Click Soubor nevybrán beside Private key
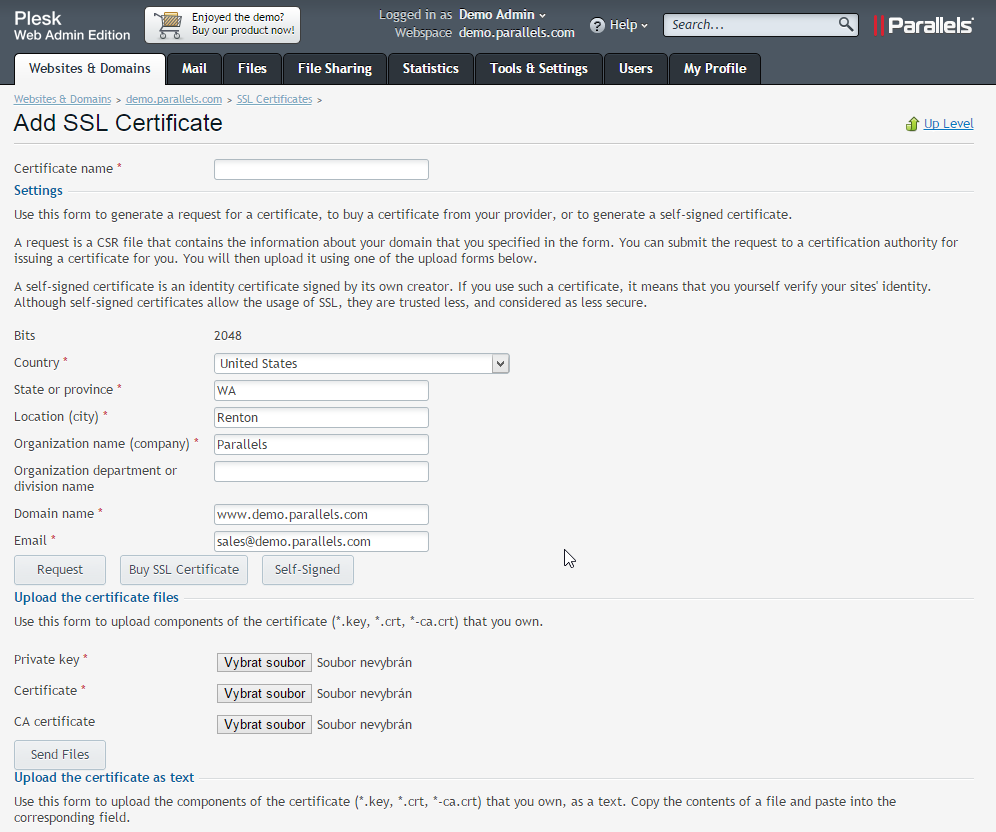 tap(364, 662)
